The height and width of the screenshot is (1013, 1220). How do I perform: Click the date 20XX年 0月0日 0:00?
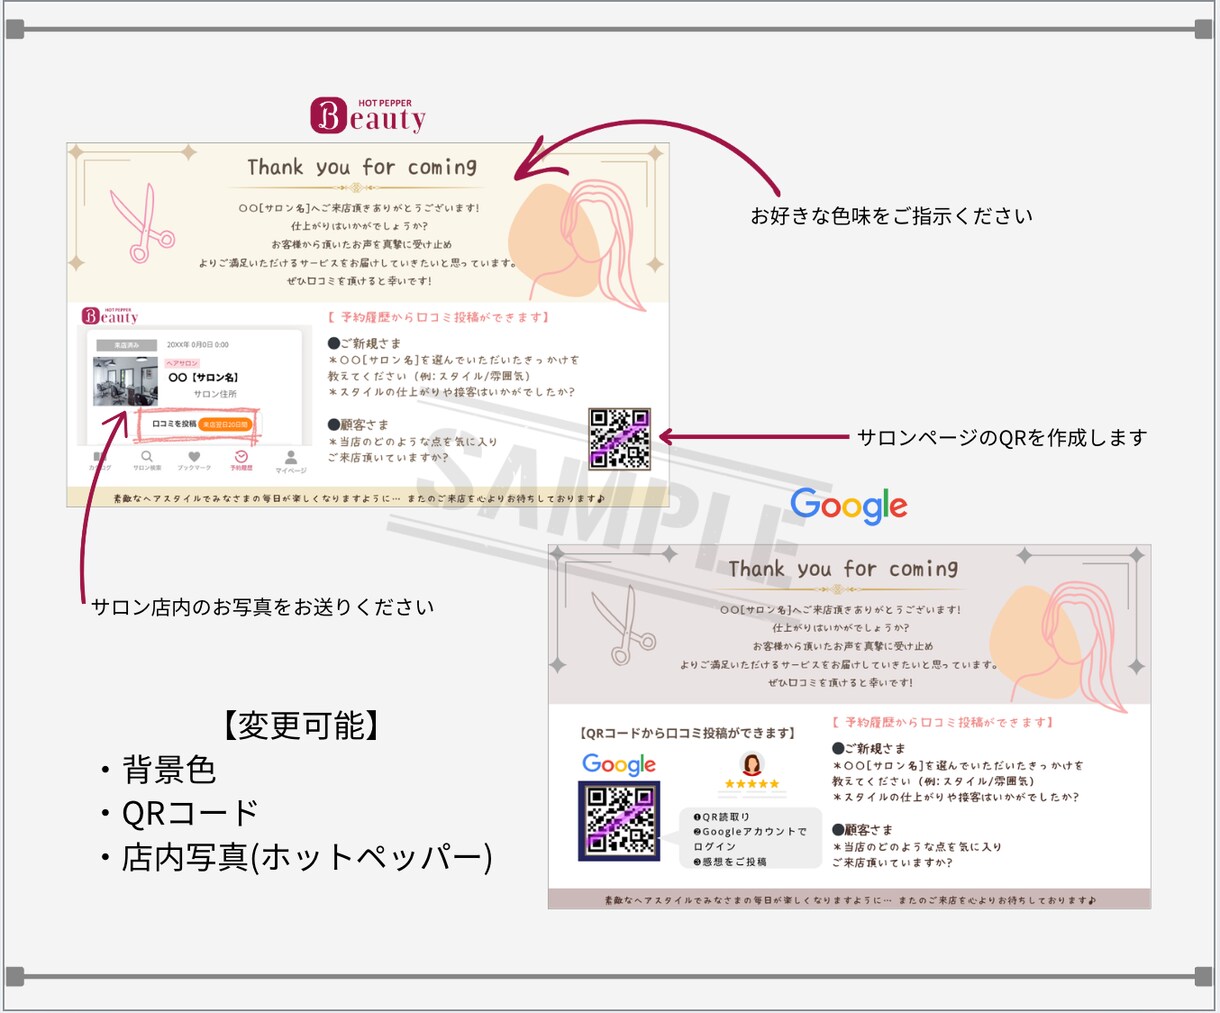[198, 344]
